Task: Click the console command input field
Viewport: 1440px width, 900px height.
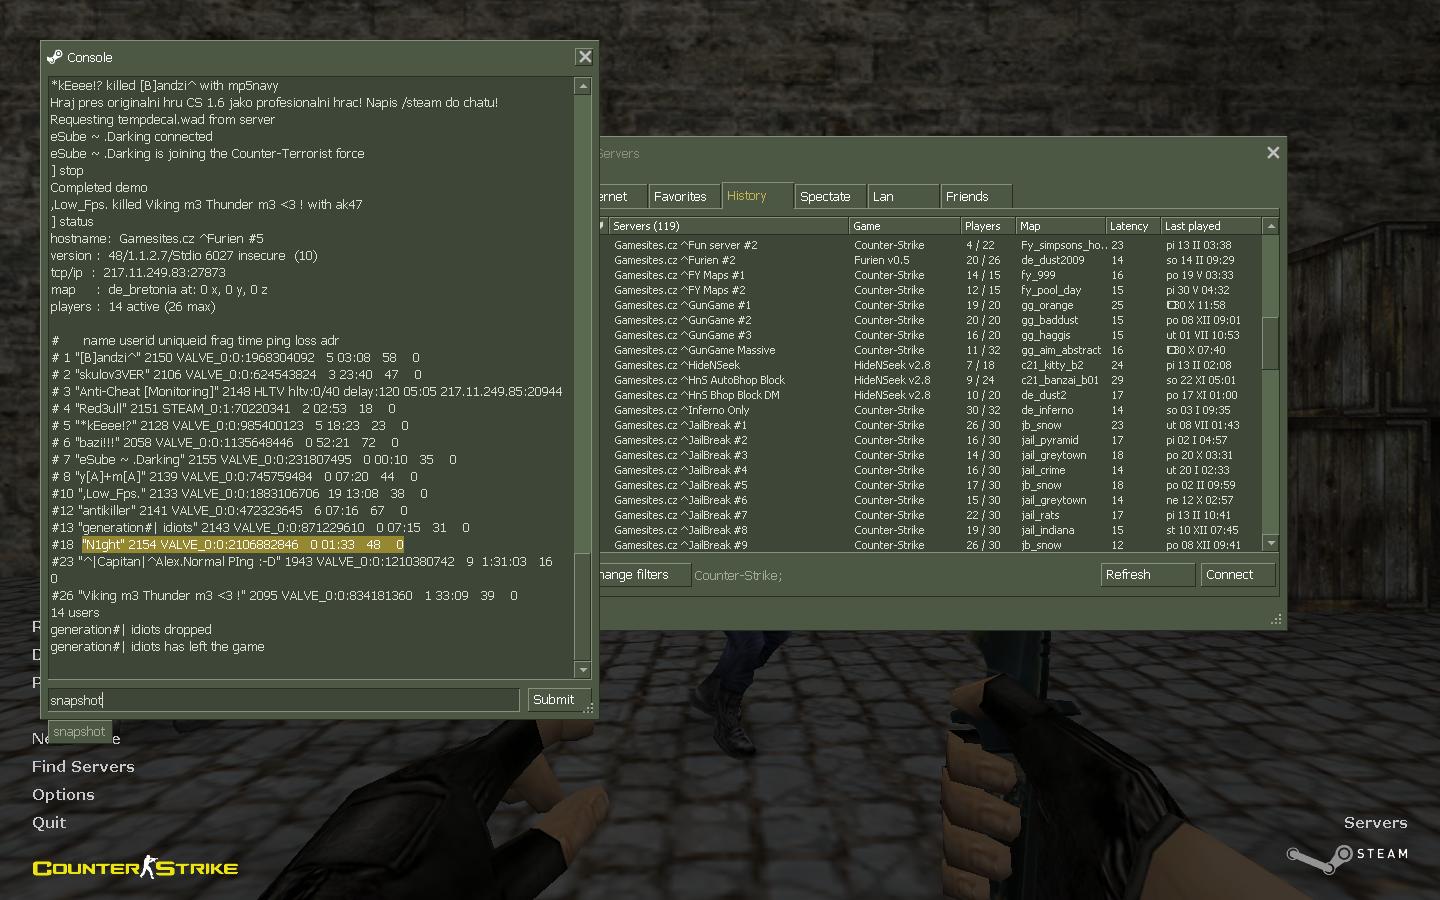Action: coord(284,700)
